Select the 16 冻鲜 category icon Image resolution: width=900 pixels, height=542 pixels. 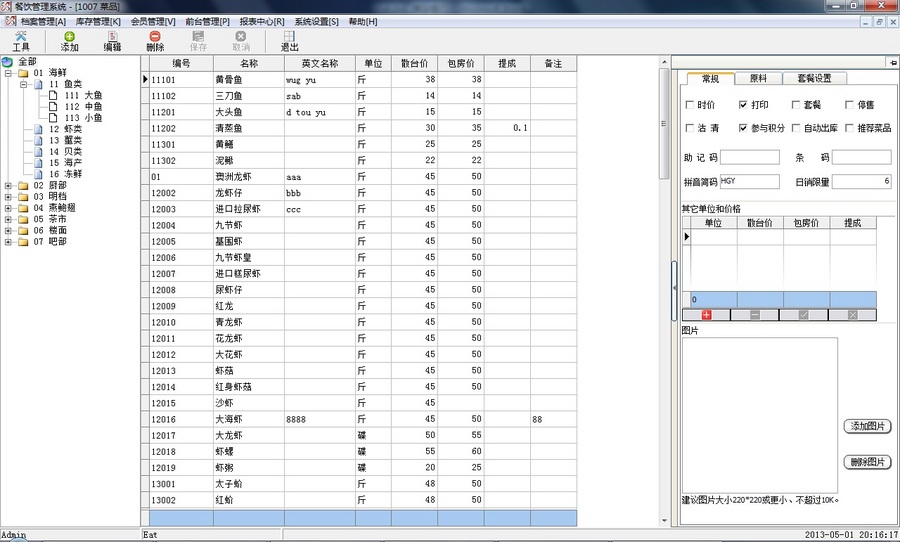point(38,174)
